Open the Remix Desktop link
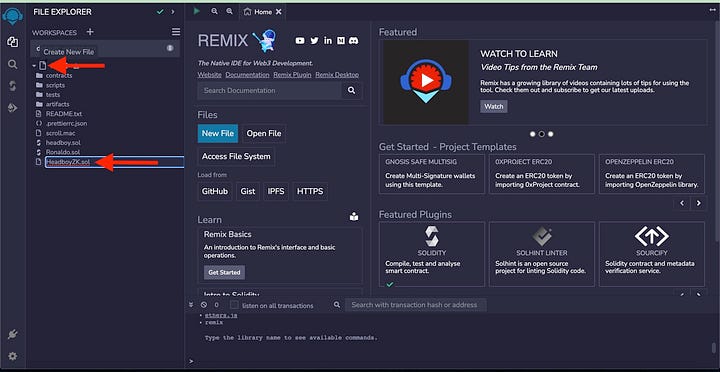 click(x=337, y=74)
